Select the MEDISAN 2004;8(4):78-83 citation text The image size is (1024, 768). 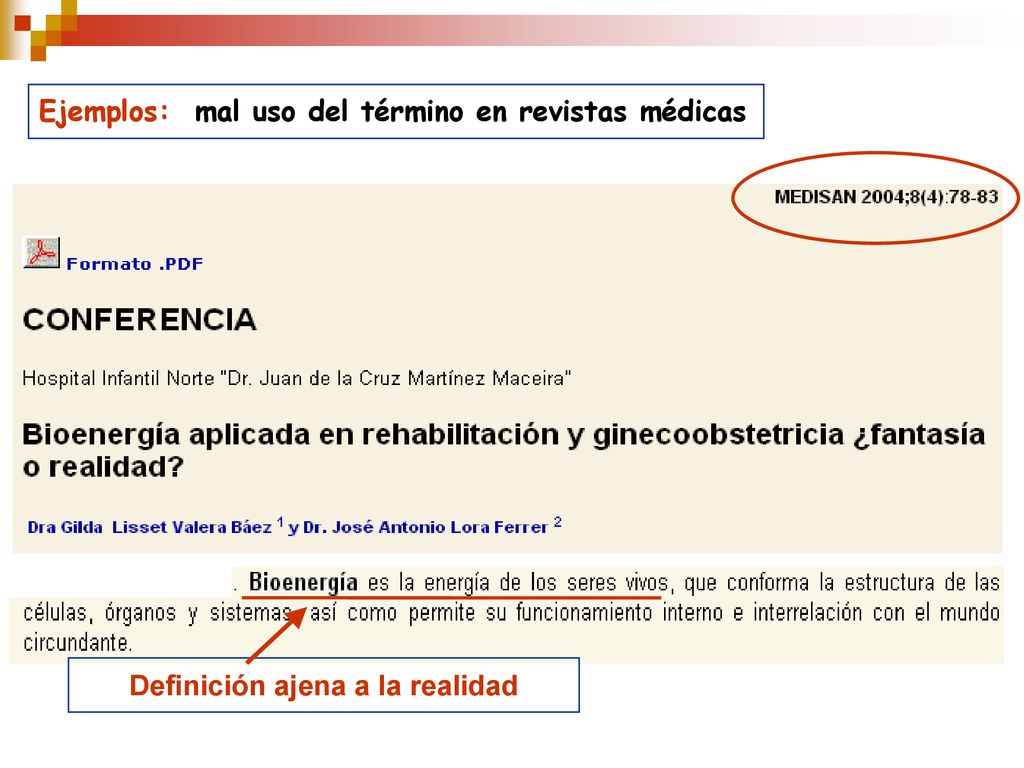click(886, 197)
